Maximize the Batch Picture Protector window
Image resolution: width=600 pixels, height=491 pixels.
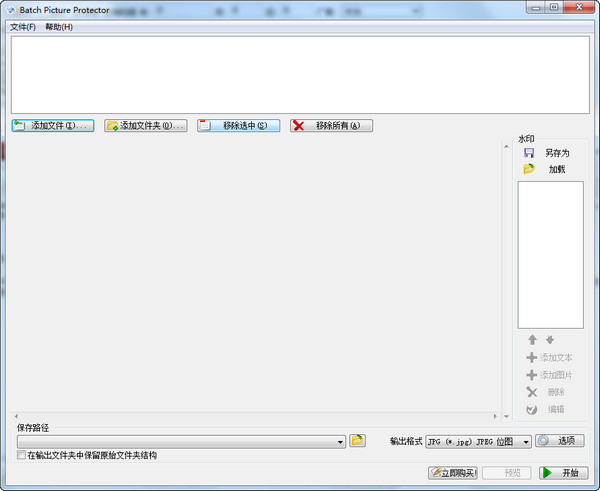point(553,7)
